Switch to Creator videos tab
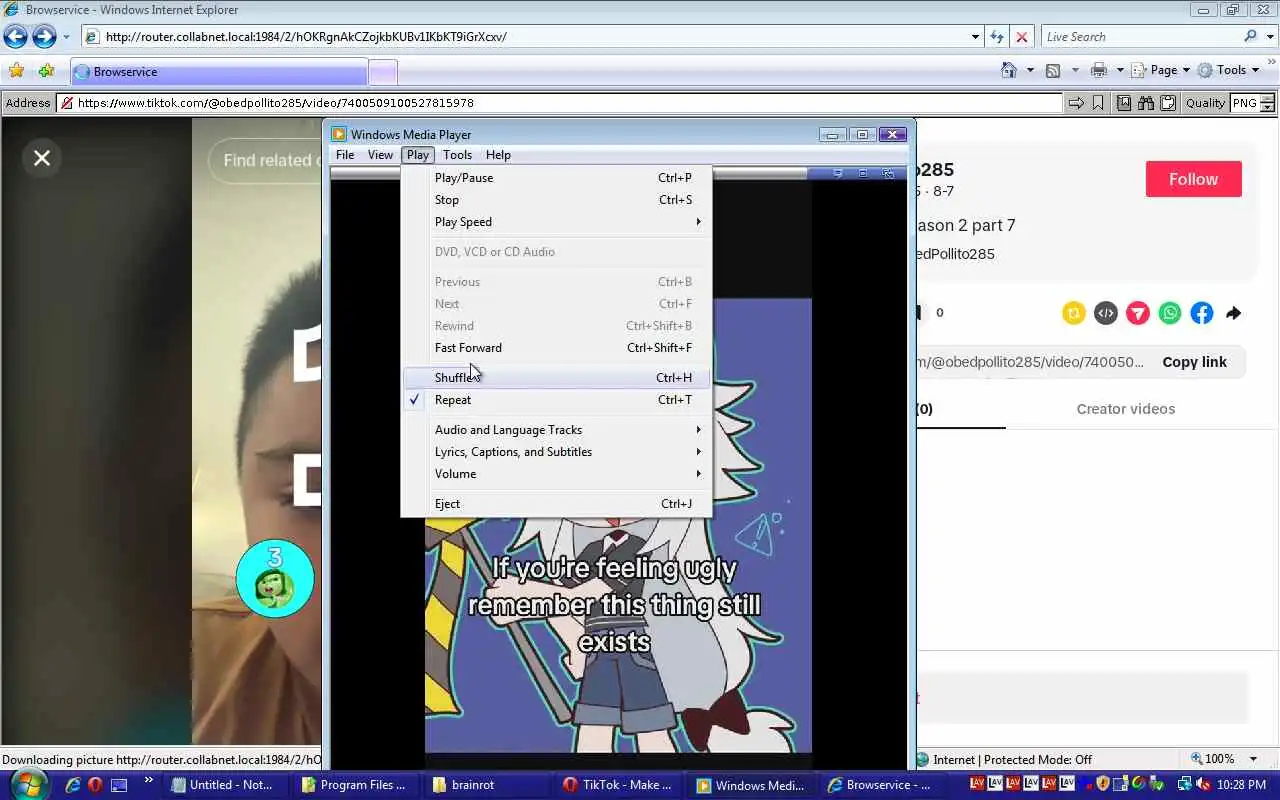 1126,409
